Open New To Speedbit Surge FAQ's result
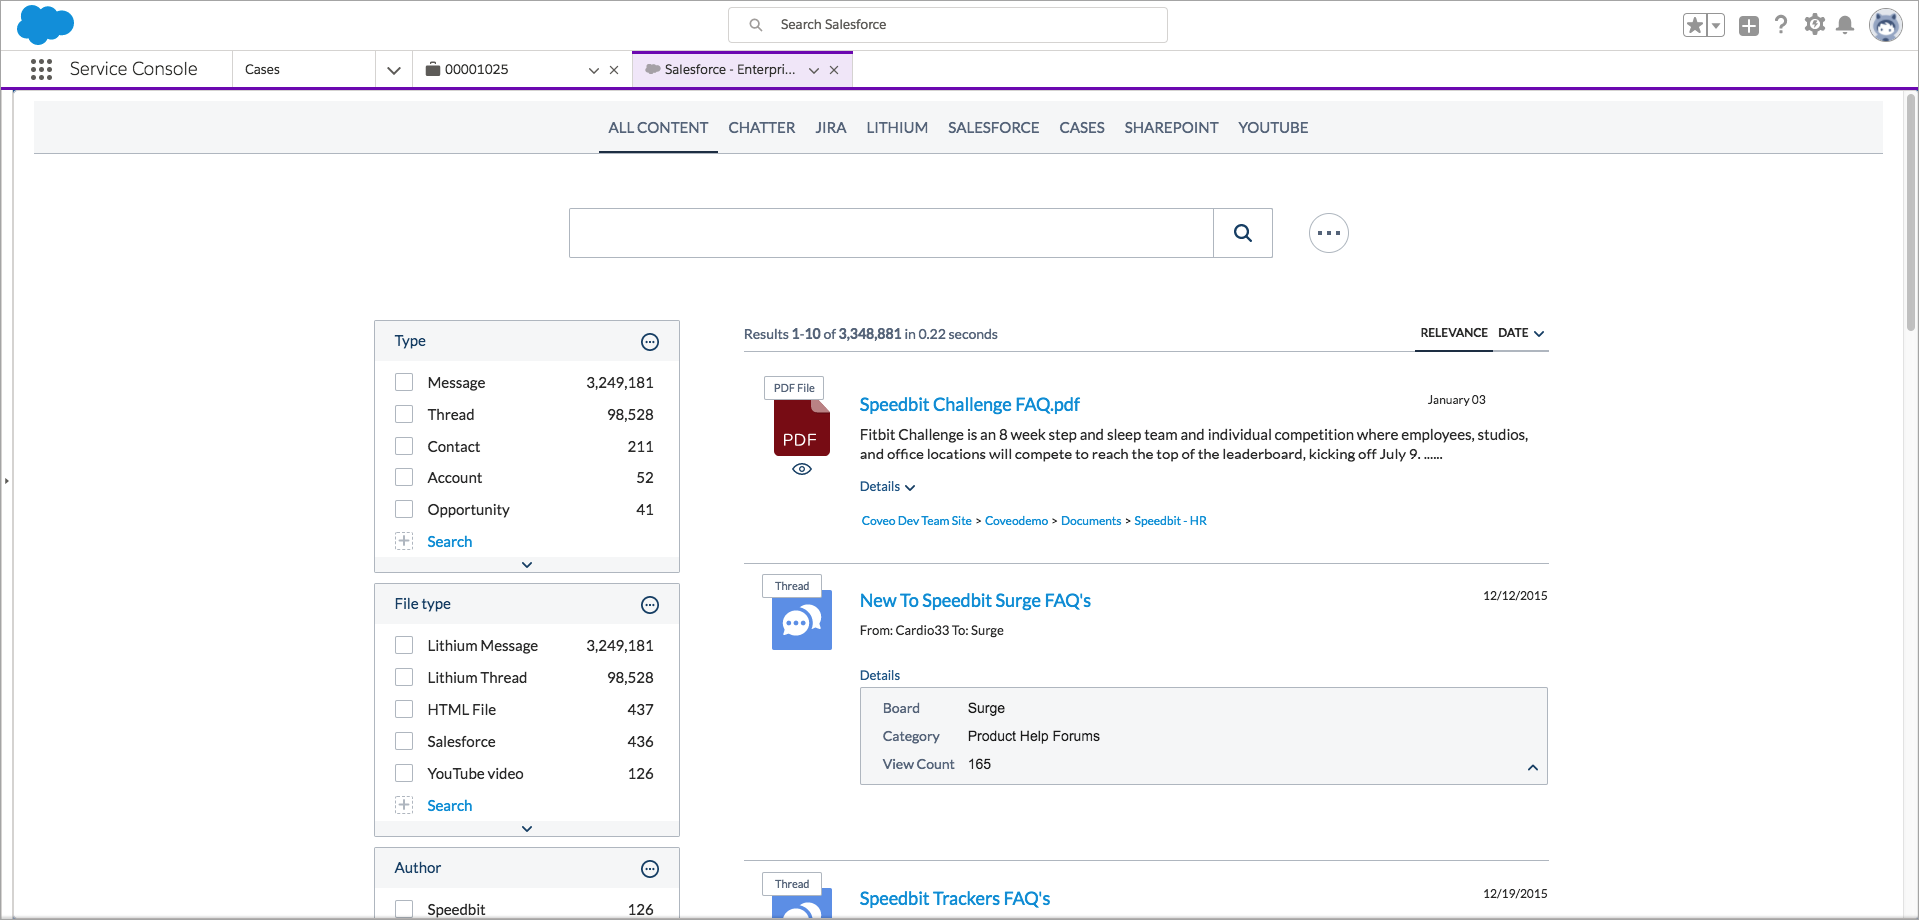The width and height of the screenshot is (1919, 920). click(975, 601)
